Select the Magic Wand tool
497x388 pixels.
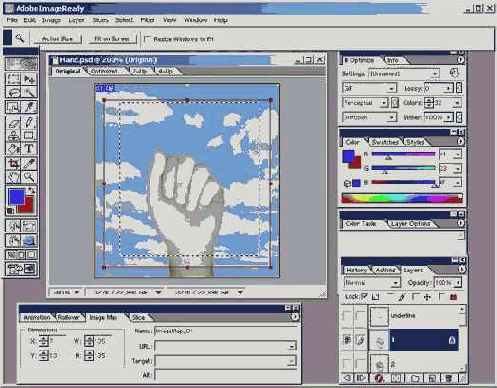click(29, 92)
